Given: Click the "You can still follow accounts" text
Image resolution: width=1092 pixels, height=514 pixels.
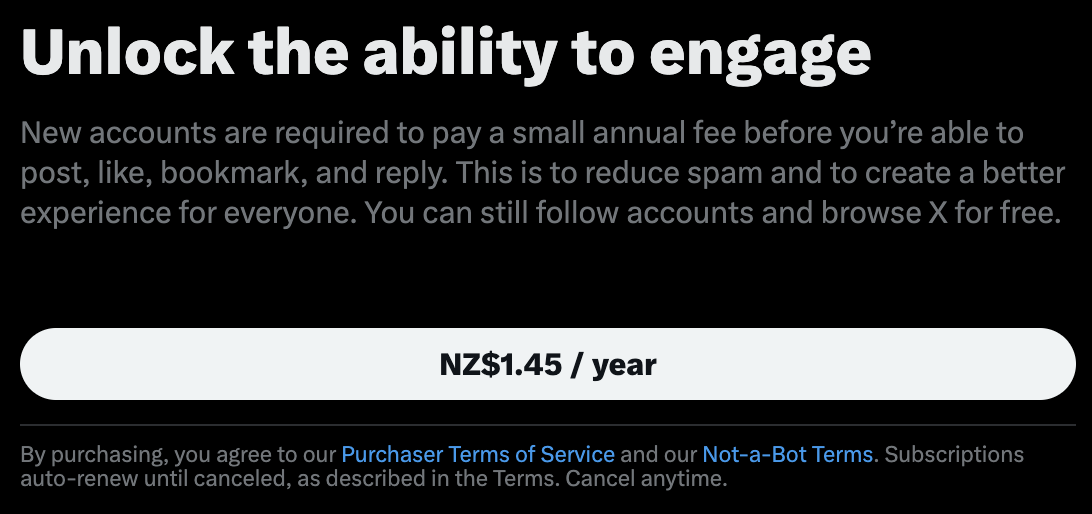Looking at the screenshot, I should coord(503,214).
